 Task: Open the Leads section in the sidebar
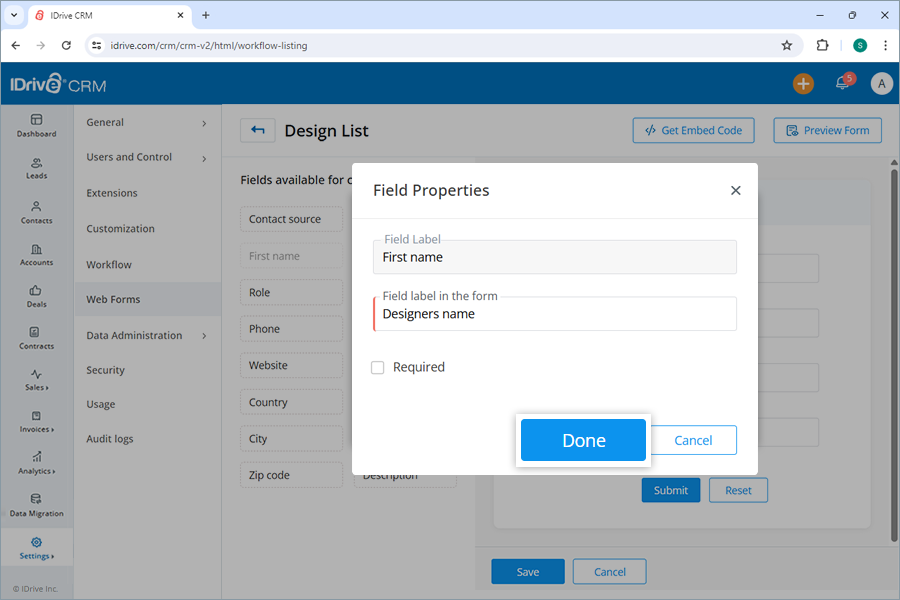click(36, 168)
